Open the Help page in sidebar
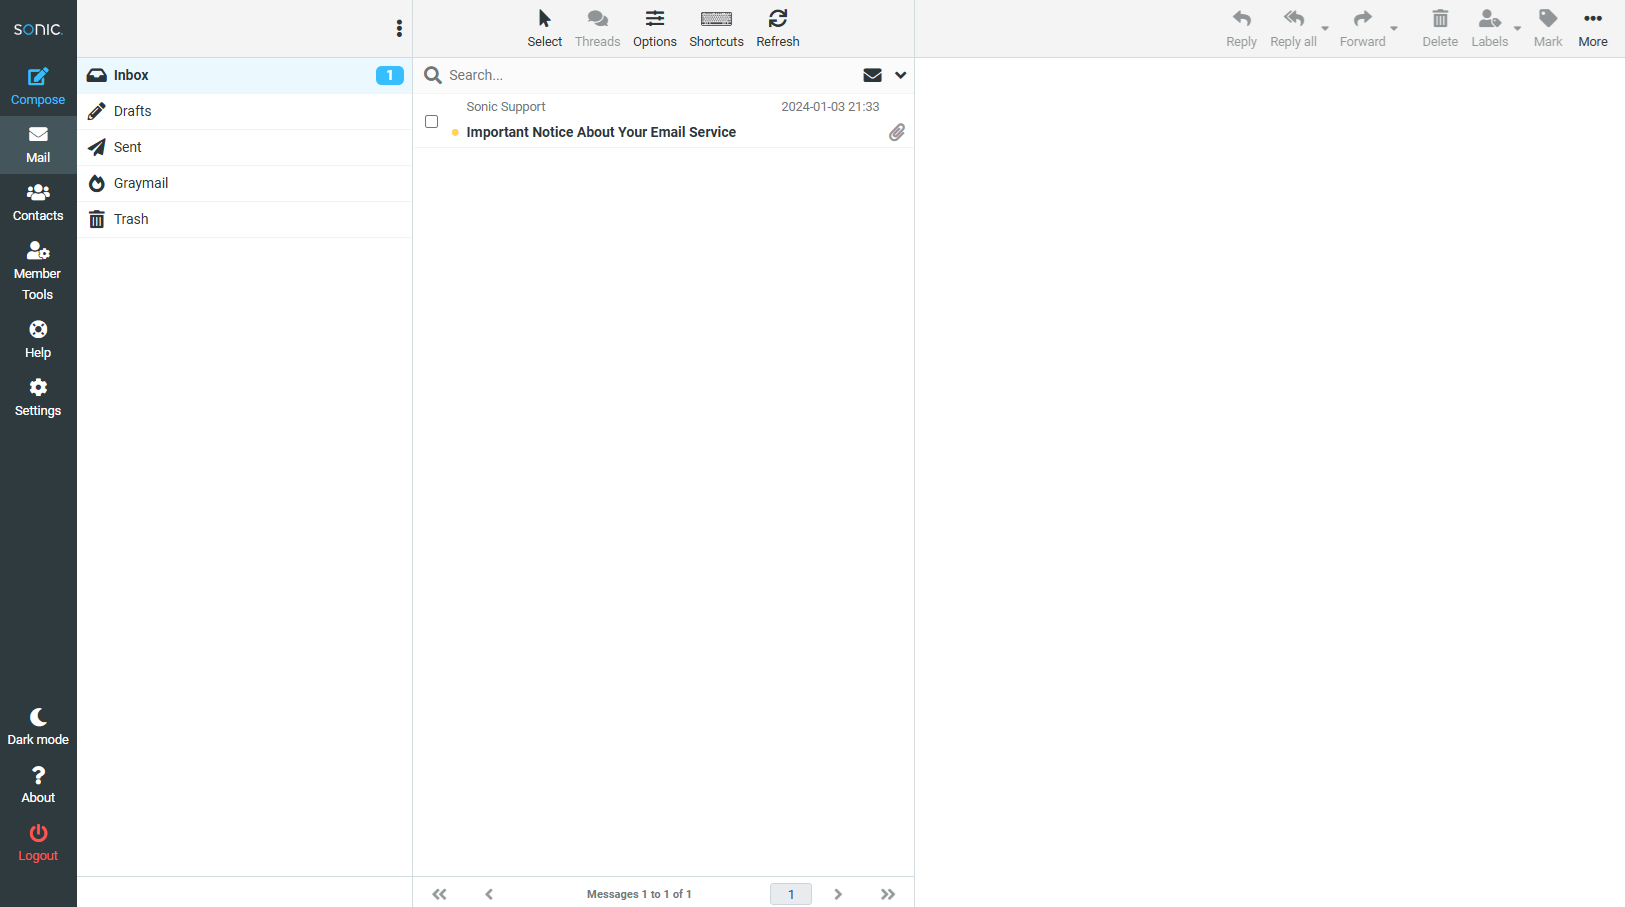This screenshot has height=907, width=1625. [x=38, y=340]
